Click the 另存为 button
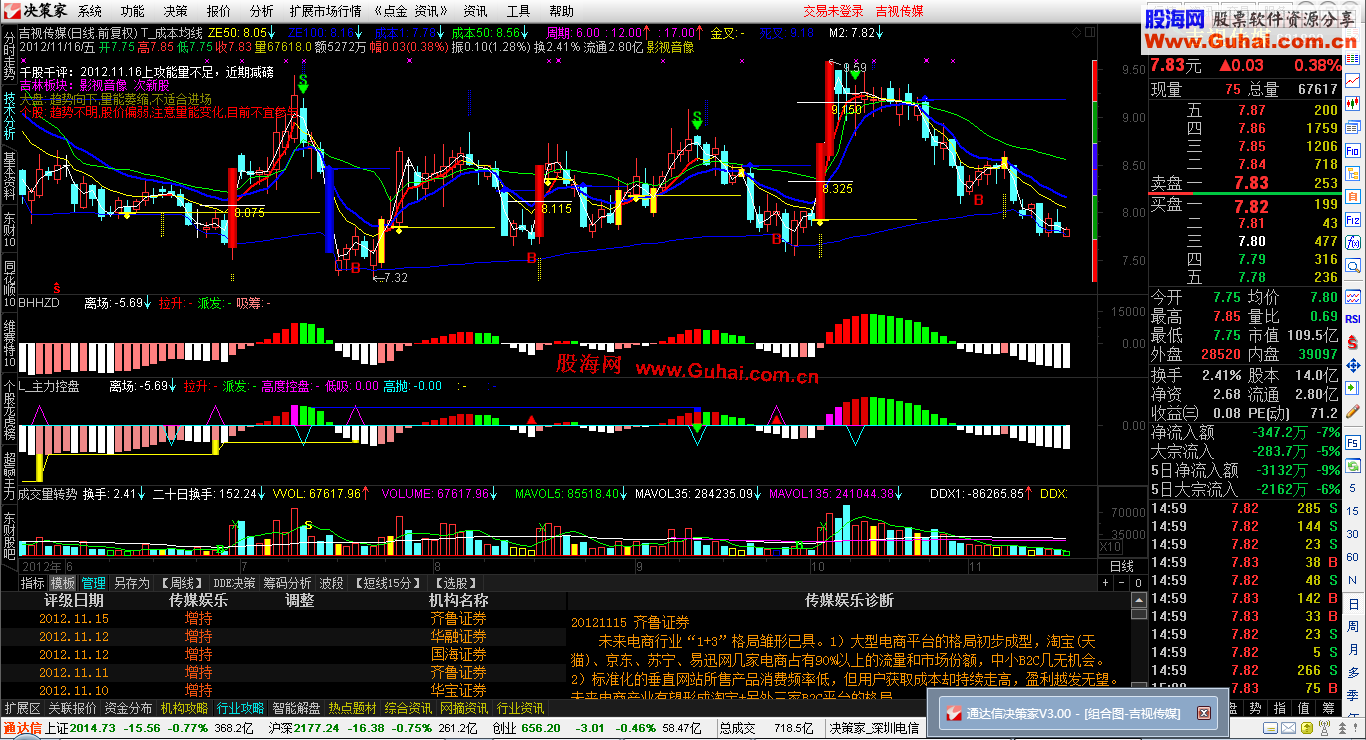Image resolution: width=1366 pixels, height=740 pixels. point(131,582)
